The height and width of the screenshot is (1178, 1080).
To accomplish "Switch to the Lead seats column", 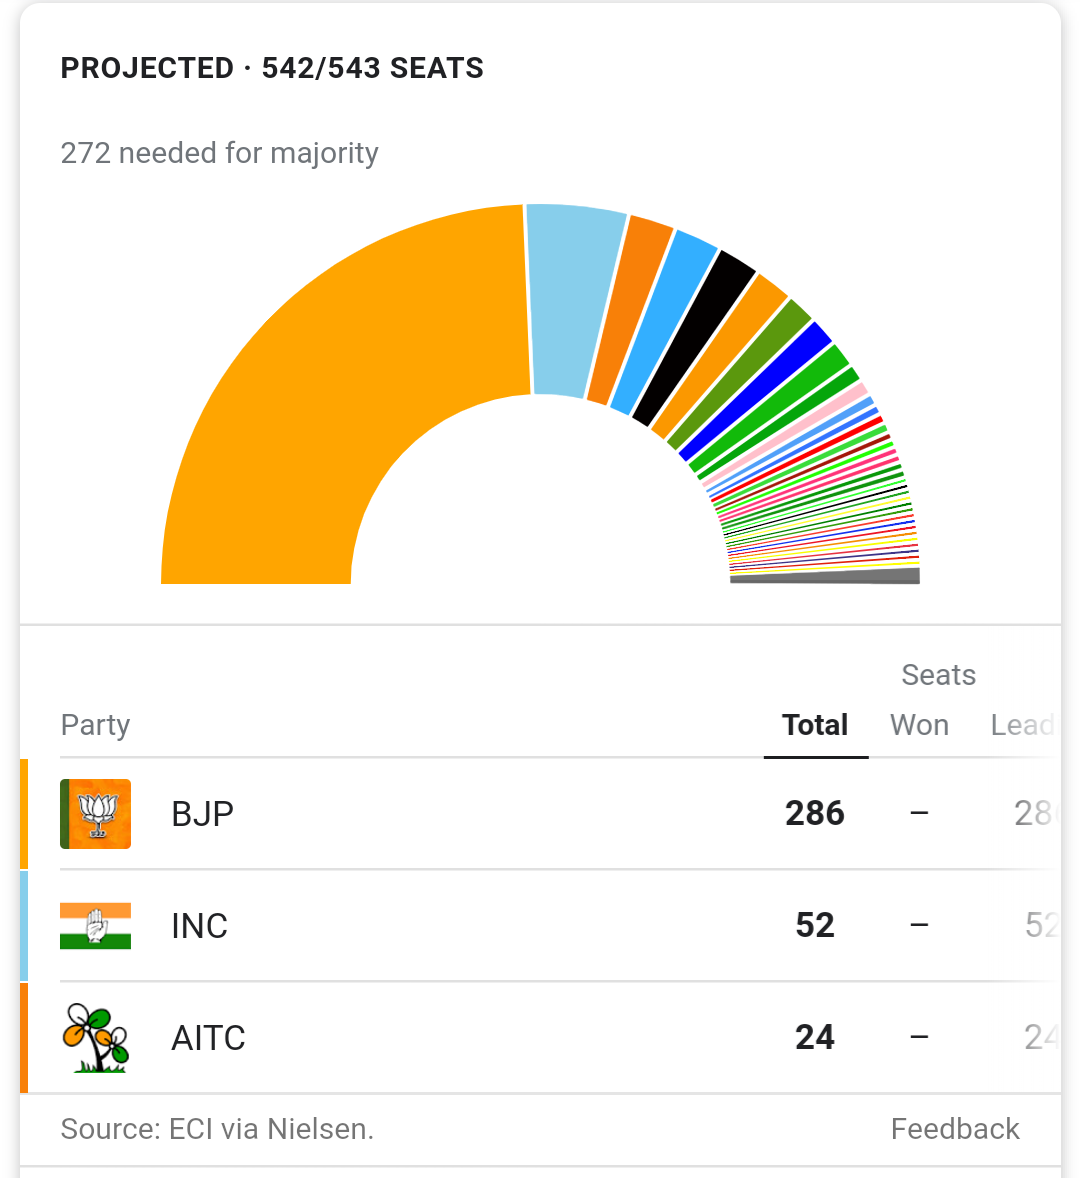I will (1021, 725).
